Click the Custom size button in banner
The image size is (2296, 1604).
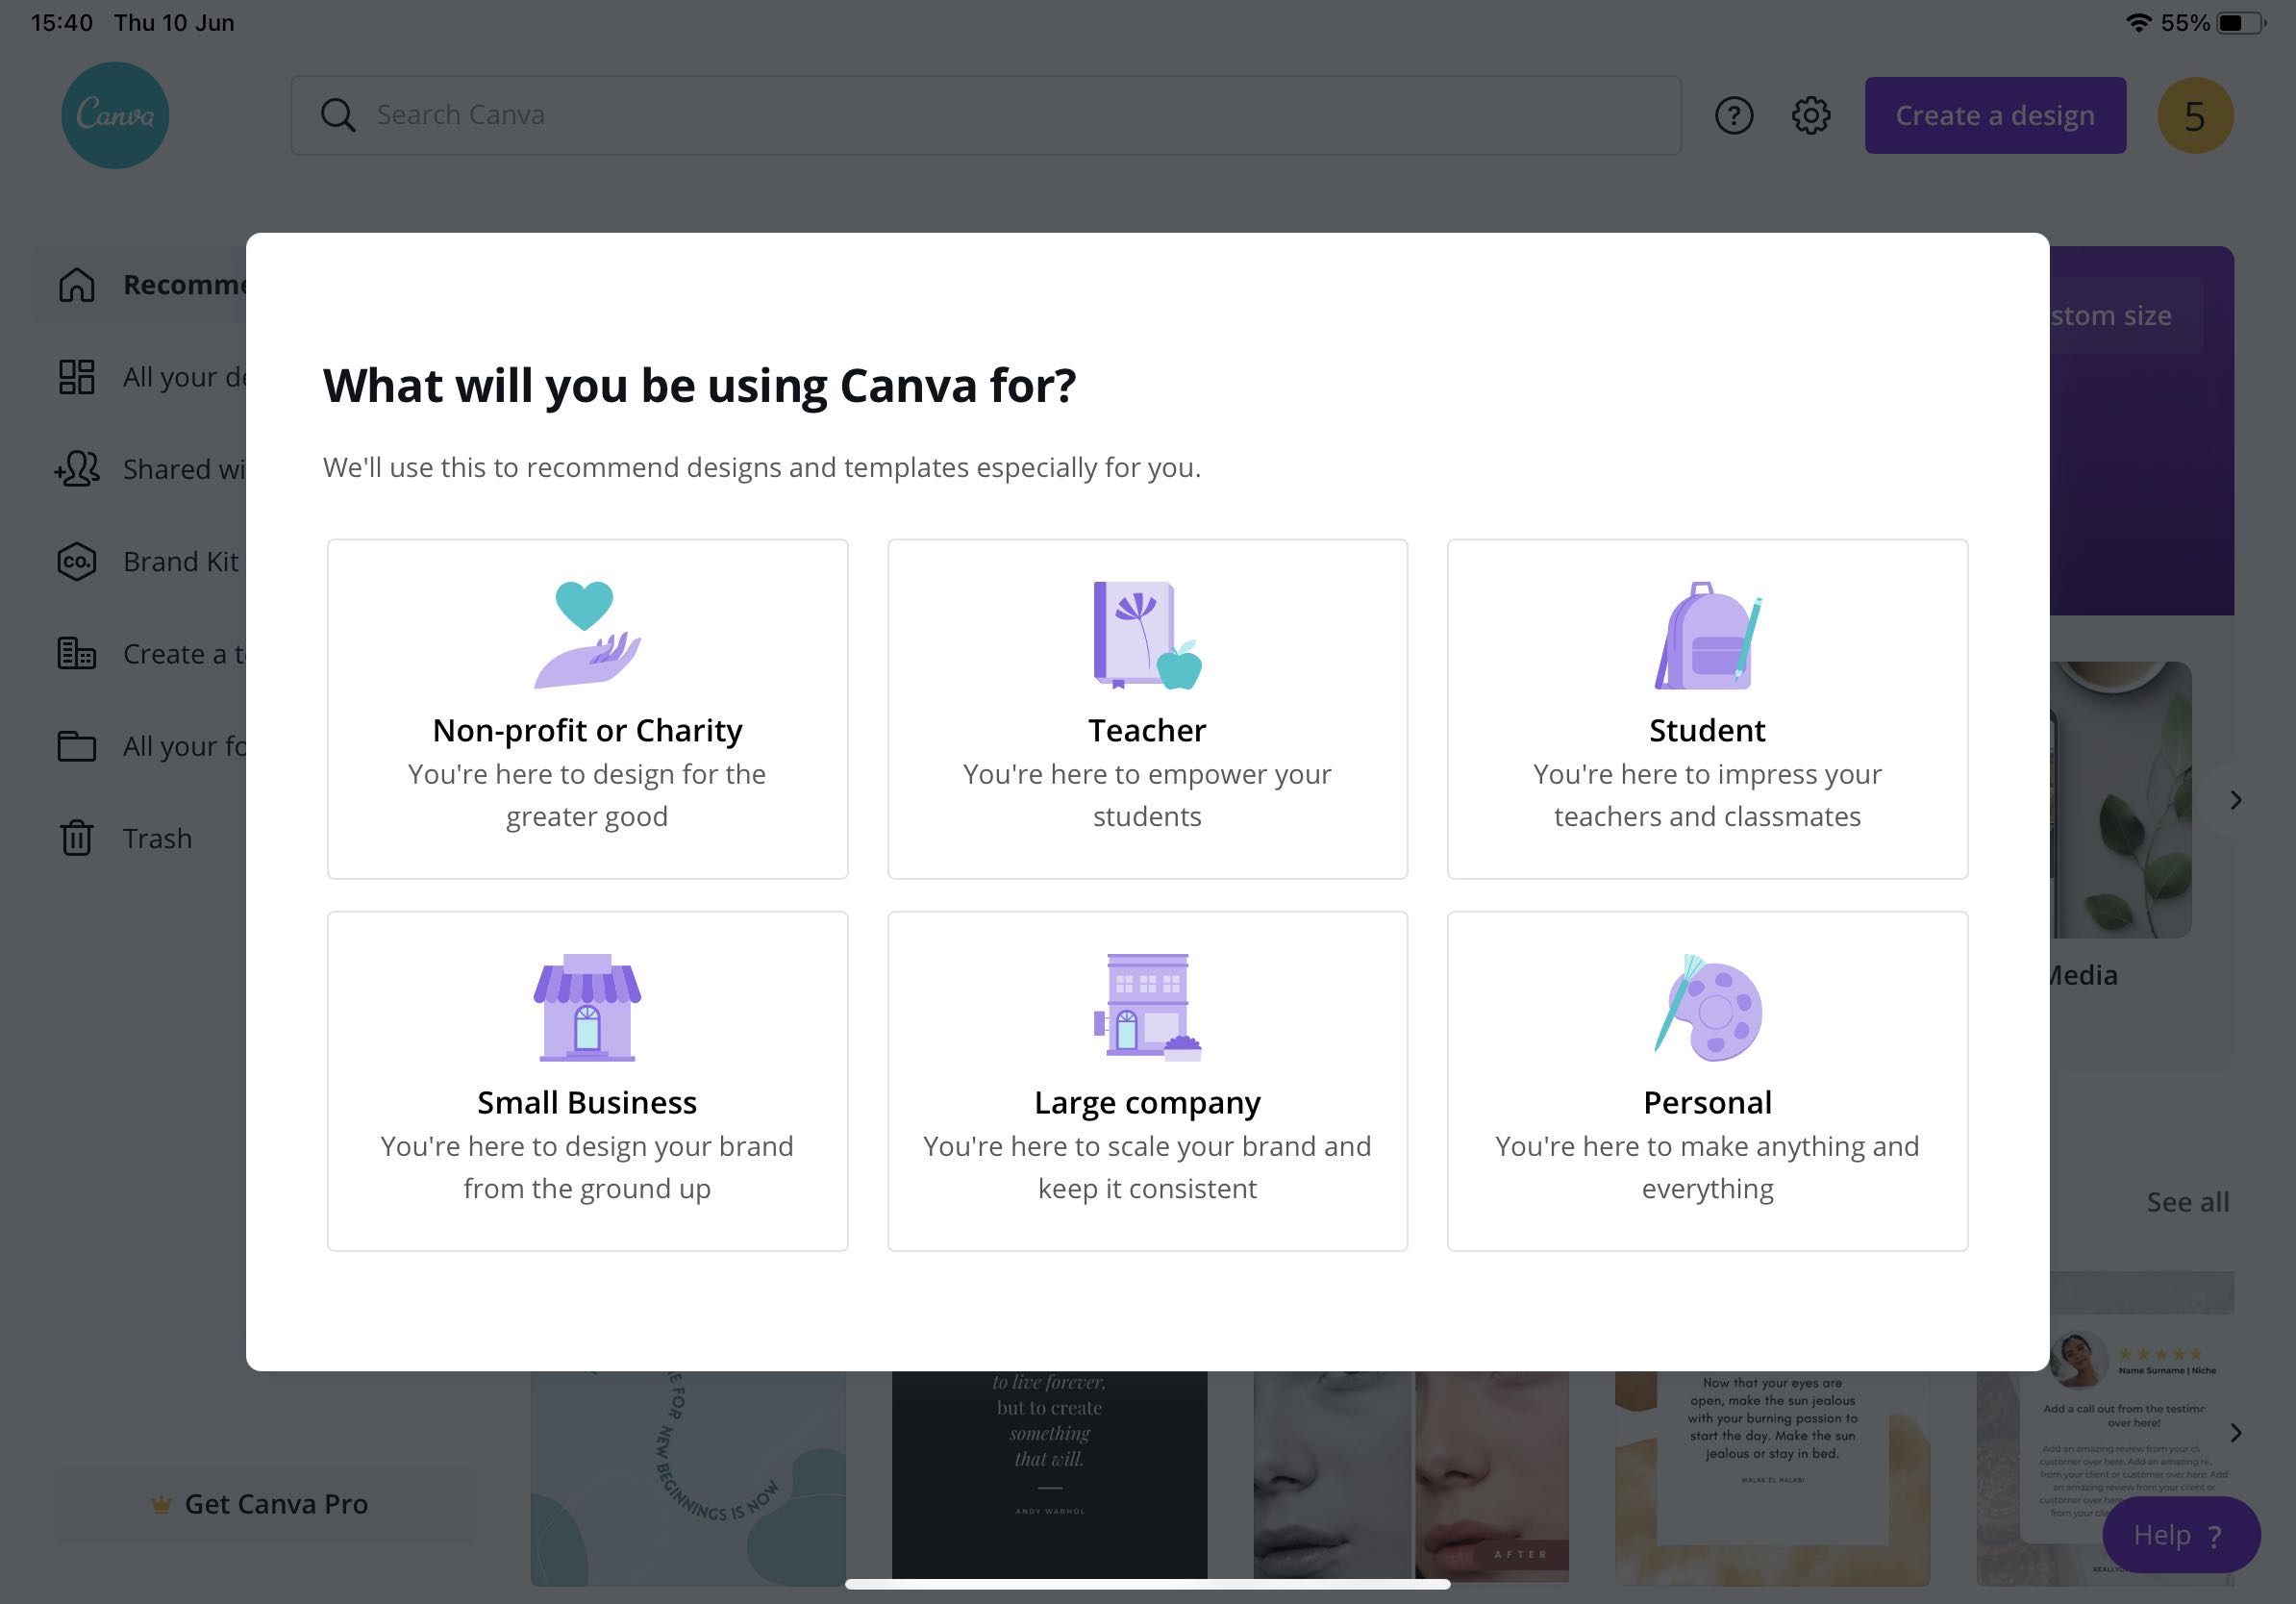[2125, 315]
